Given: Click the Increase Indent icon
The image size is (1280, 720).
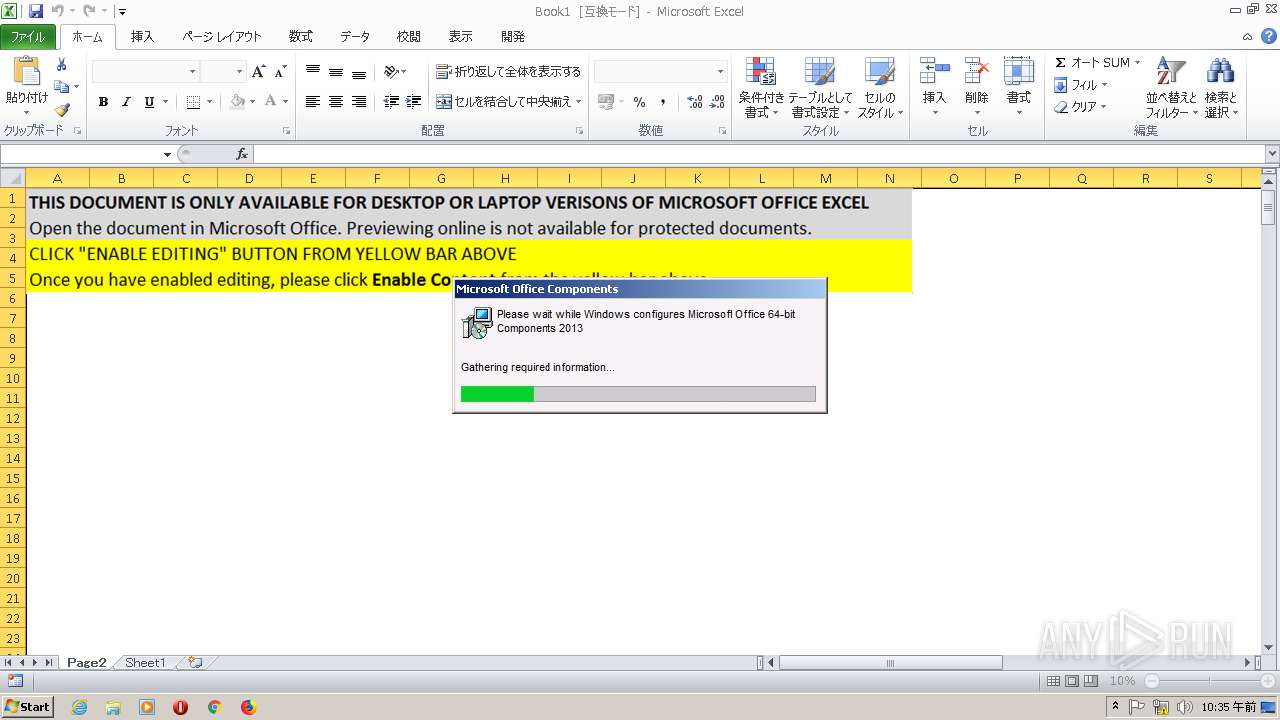Looking at the screenshot, I should 412,102.
